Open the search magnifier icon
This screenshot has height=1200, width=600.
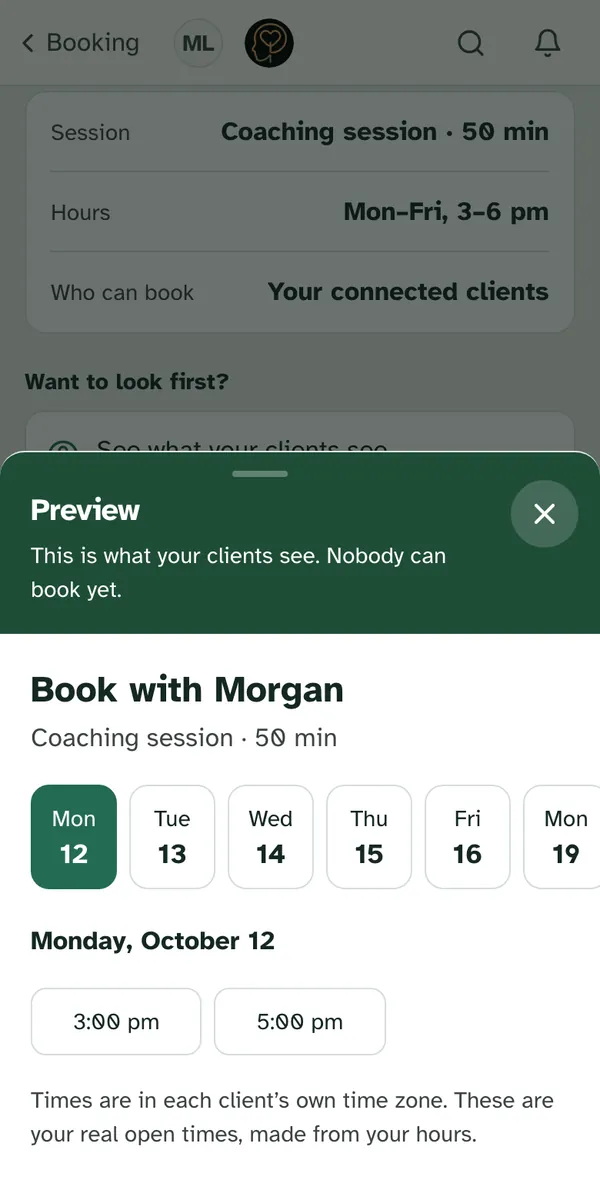(470, 43)
